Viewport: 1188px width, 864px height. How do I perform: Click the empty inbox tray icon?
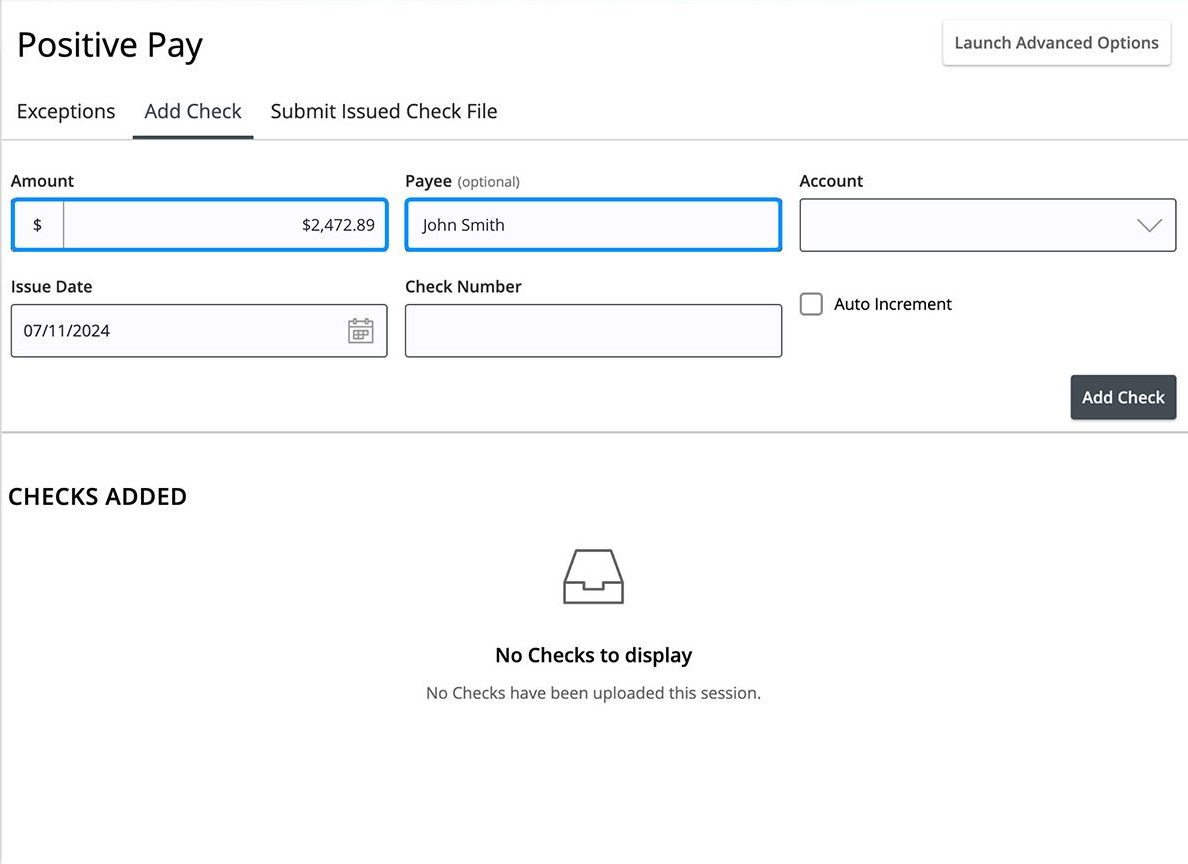click(593, 576)
